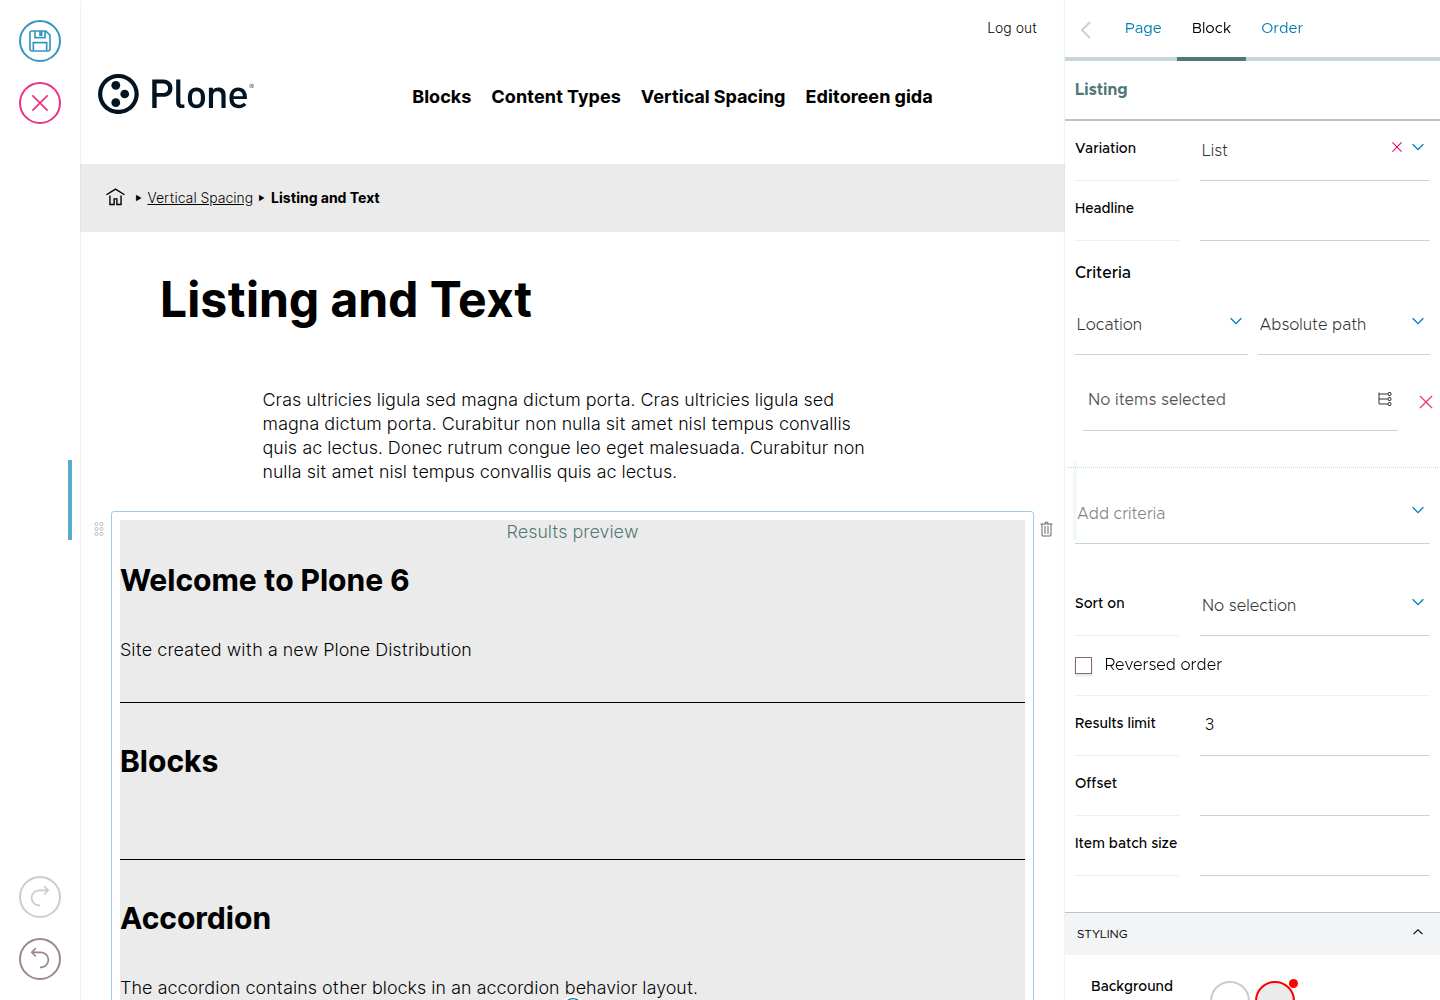Tick the Reversed order checkbox
This screenshot has width=1440, height=1000.
(1084, 666)
